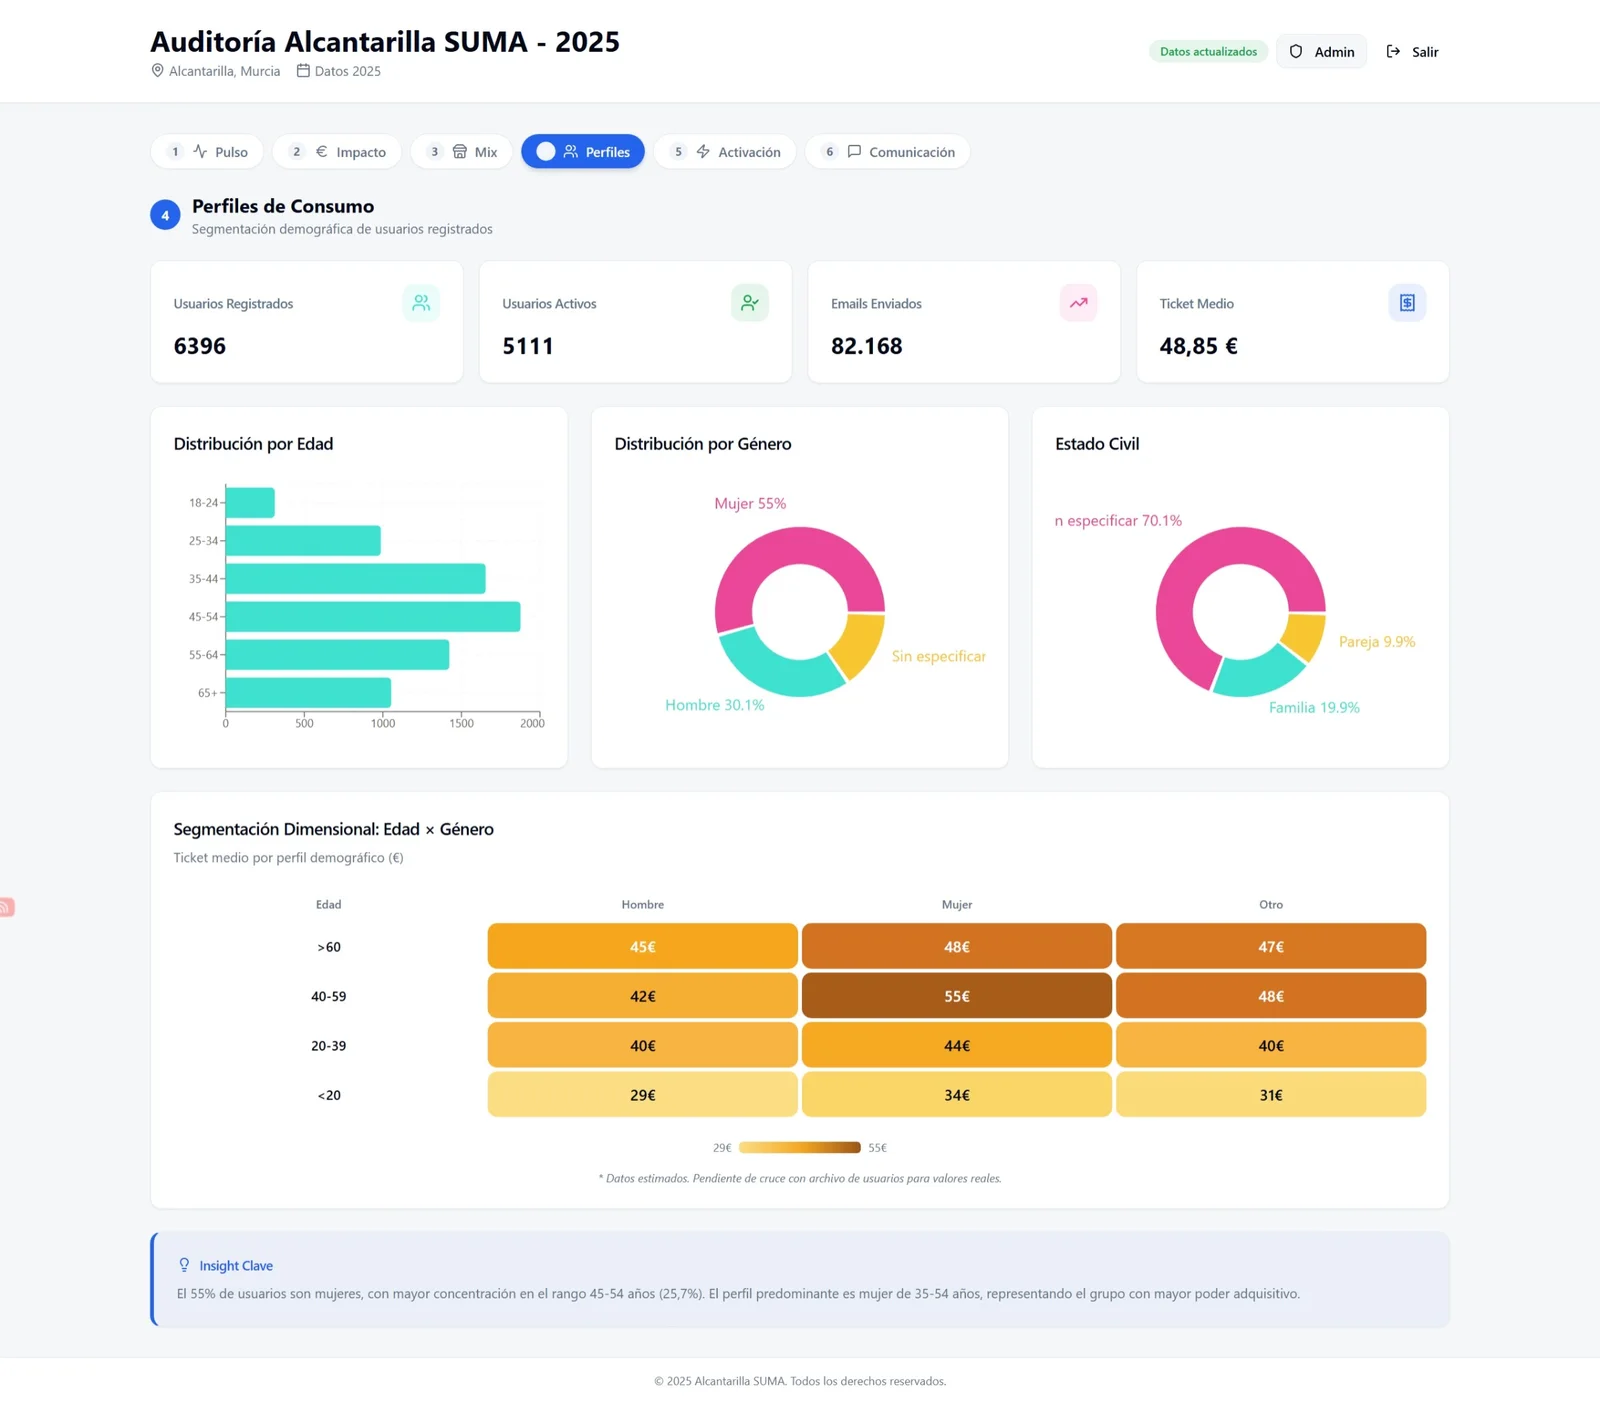Click the receipt icon on Ticket Medio
1600x1402 pixels.
pos(1407,303)
